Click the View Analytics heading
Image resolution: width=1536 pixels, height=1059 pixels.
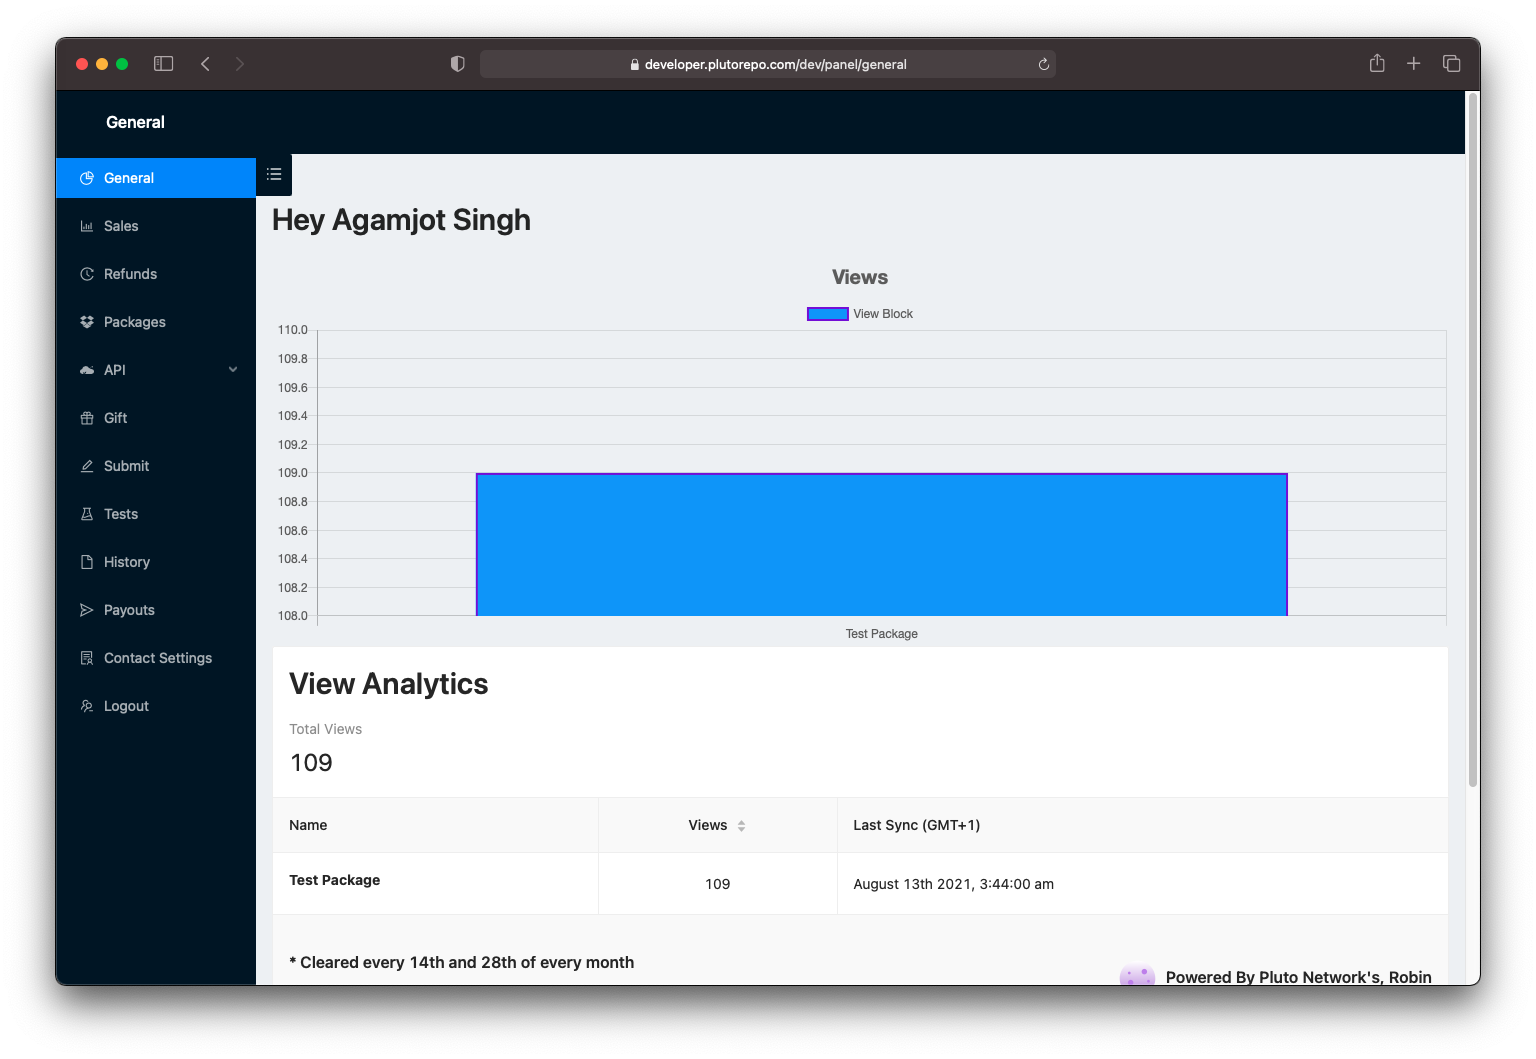point(389,684)
